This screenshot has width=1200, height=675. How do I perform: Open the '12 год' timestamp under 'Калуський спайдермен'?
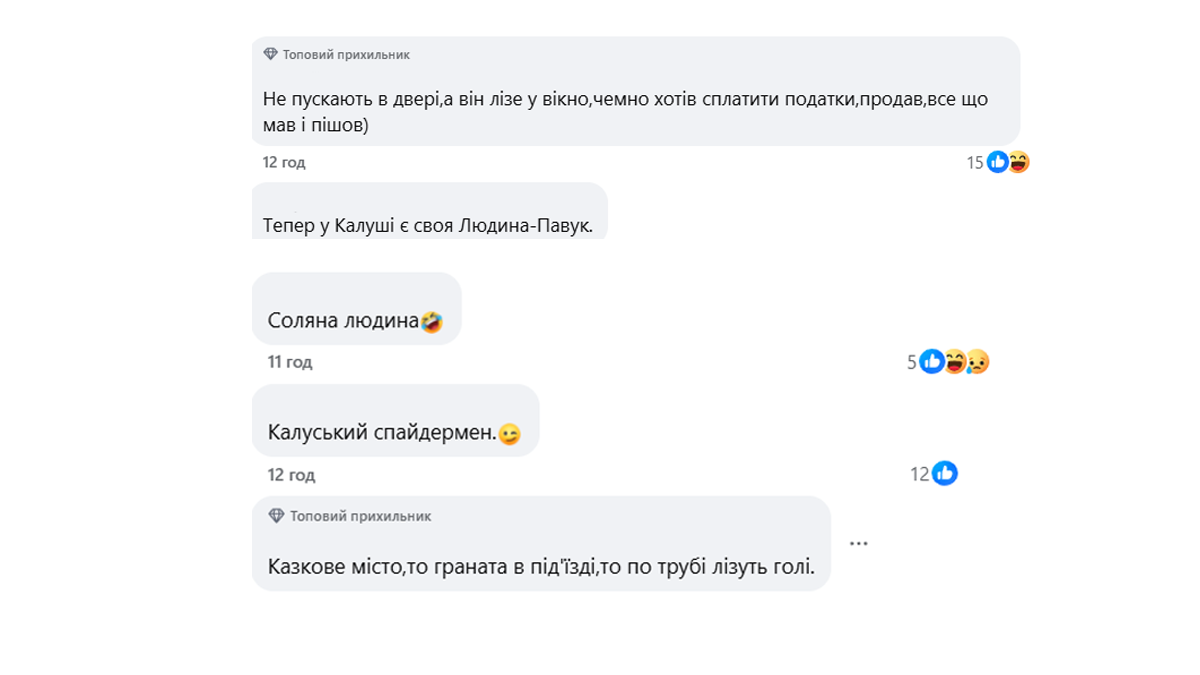click(292, 474)
